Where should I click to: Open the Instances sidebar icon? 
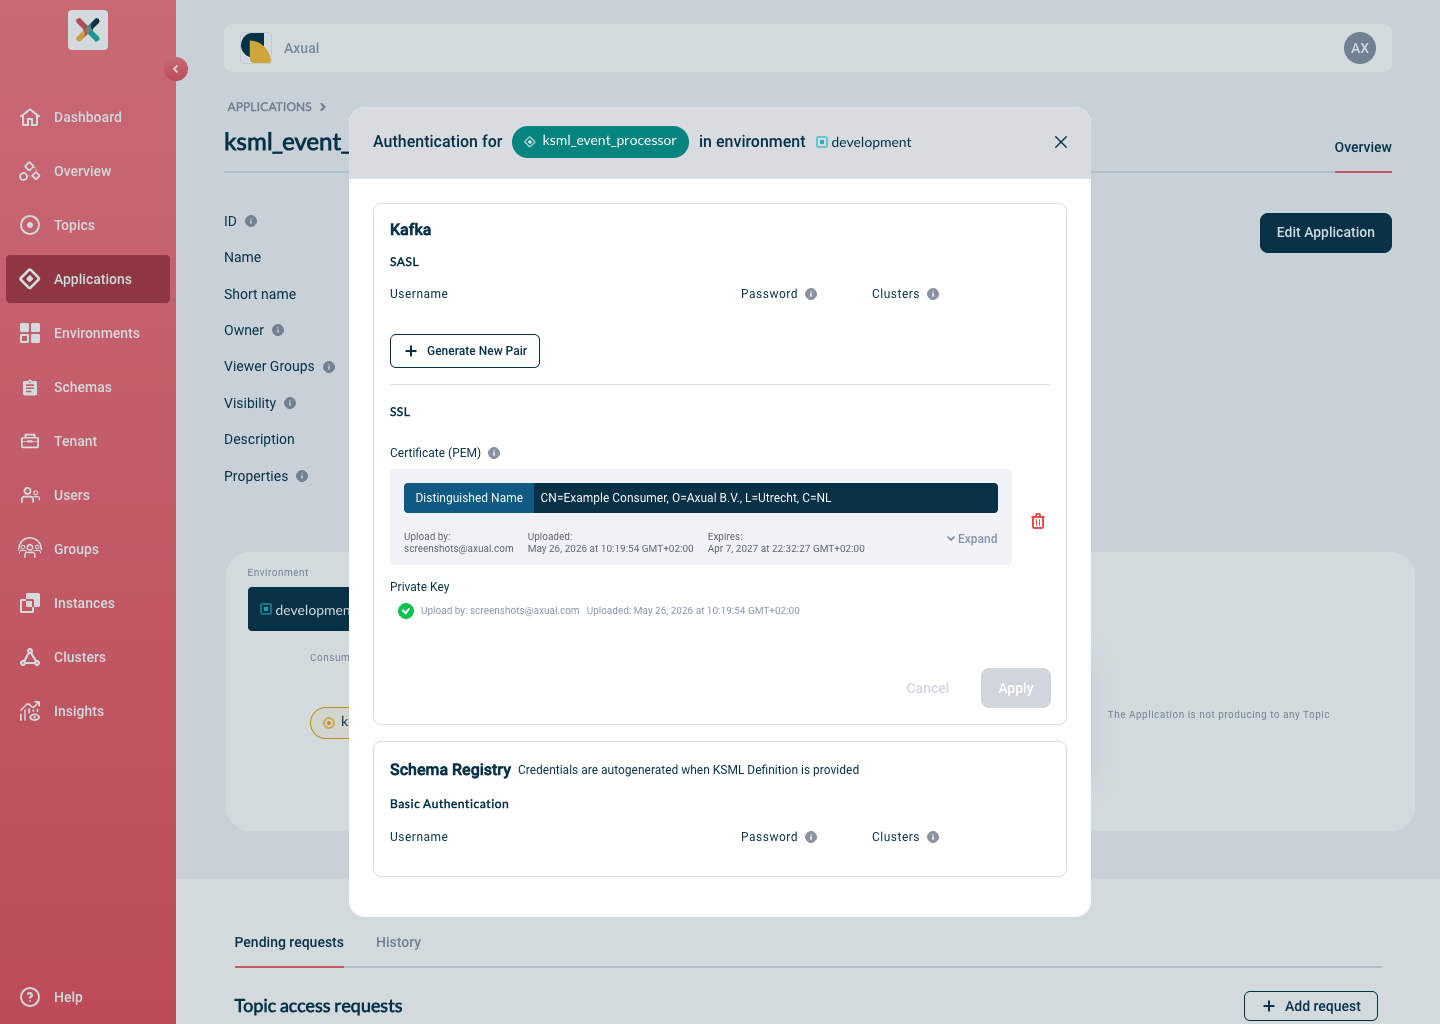point(30,603)
